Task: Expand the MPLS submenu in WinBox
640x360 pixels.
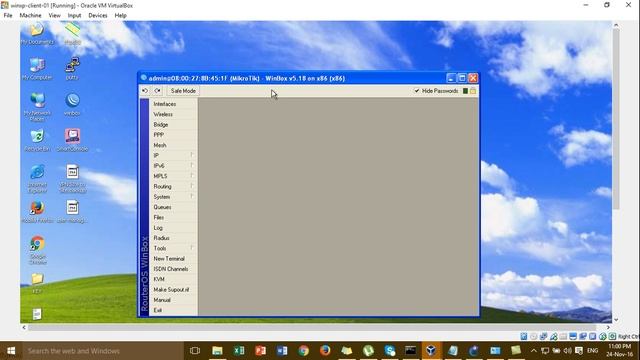Action: [192, 176]
